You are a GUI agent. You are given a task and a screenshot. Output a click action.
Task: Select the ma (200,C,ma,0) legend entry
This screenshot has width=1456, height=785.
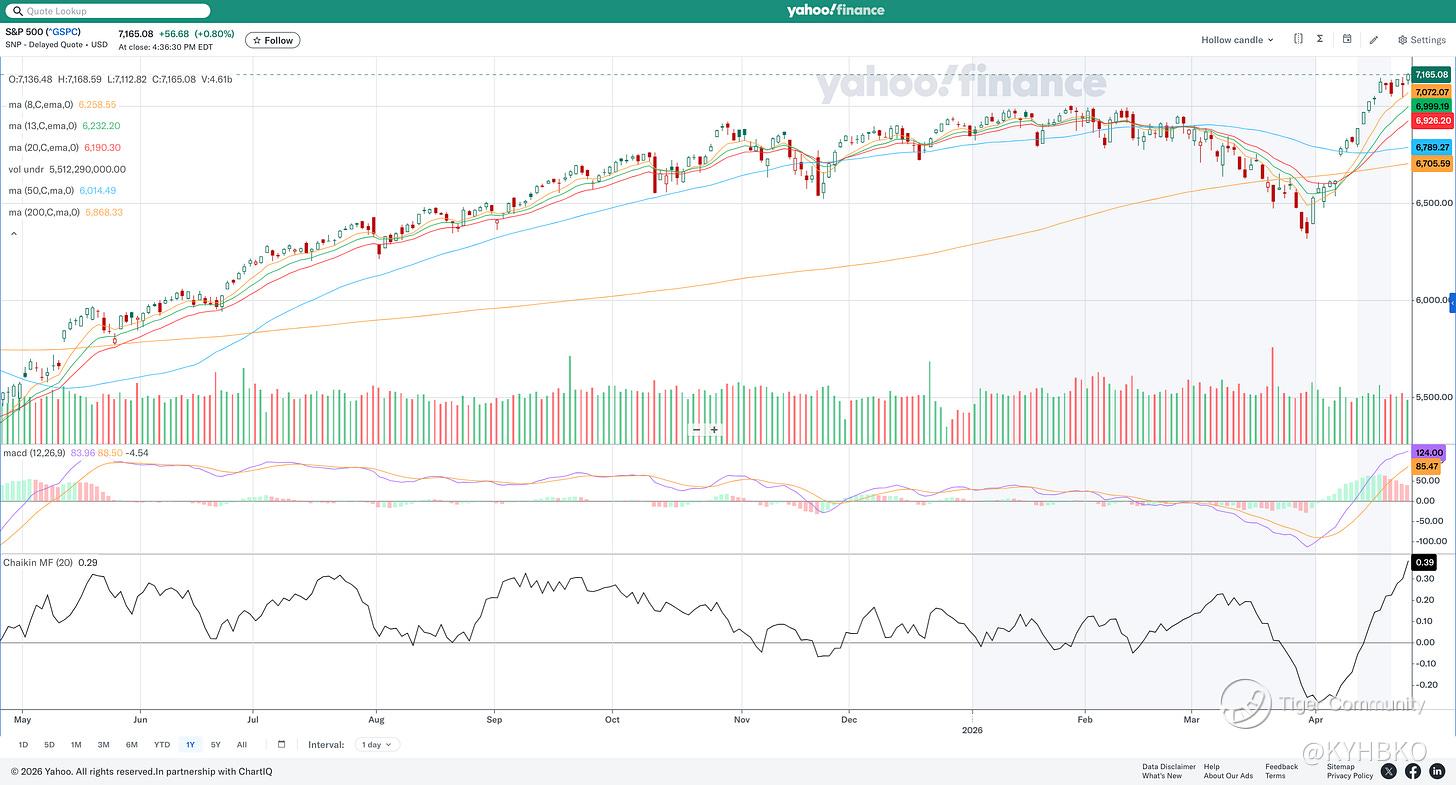point(64,212)
